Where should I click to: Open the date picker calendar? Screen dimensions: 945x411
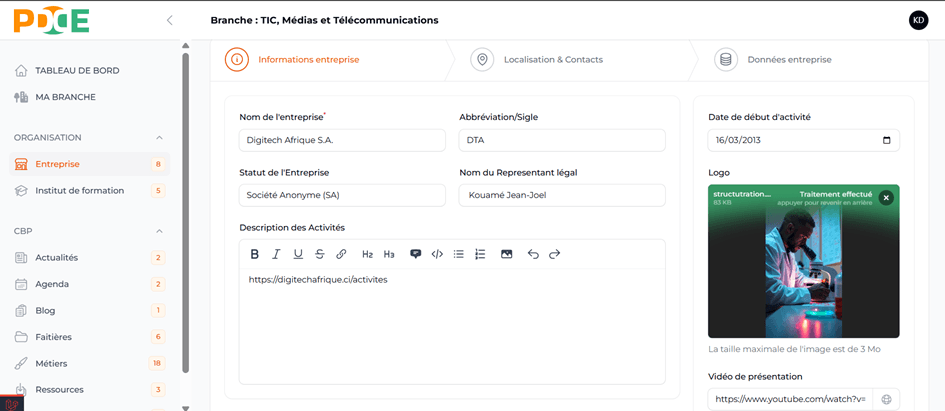click(886, 140)
